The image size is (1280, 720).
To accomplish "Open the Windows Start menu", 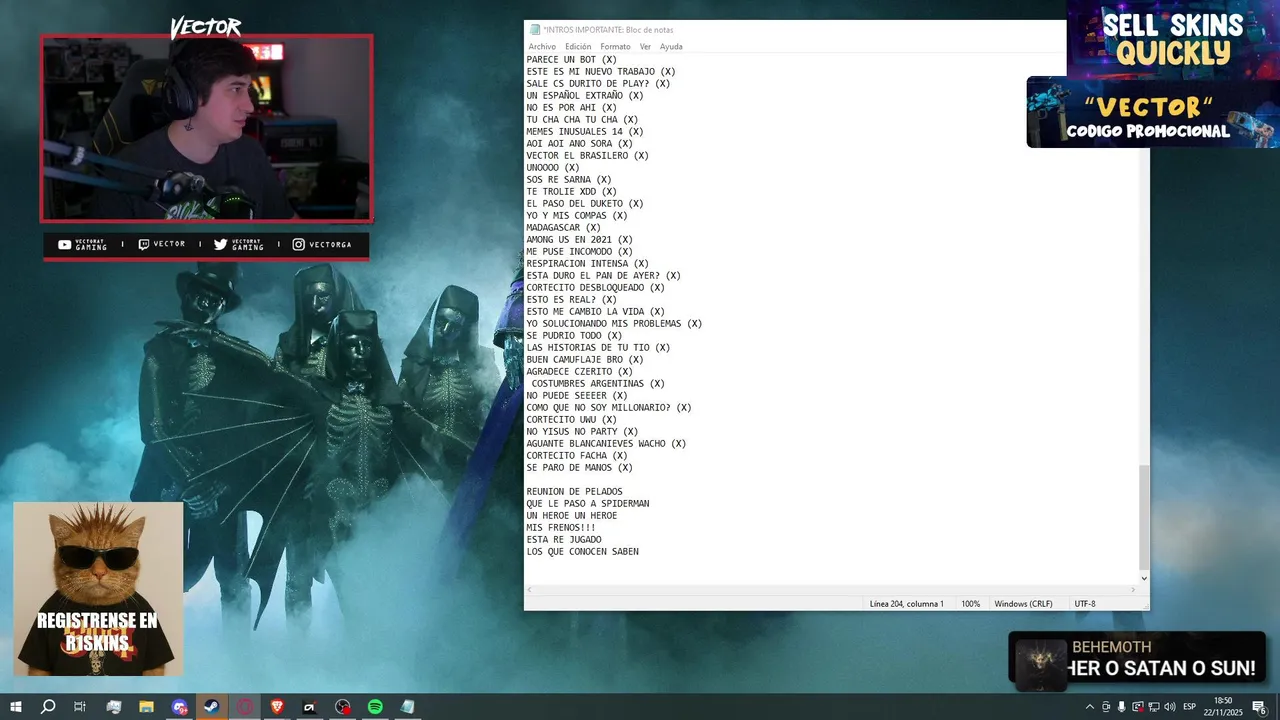I will (15, 707).
